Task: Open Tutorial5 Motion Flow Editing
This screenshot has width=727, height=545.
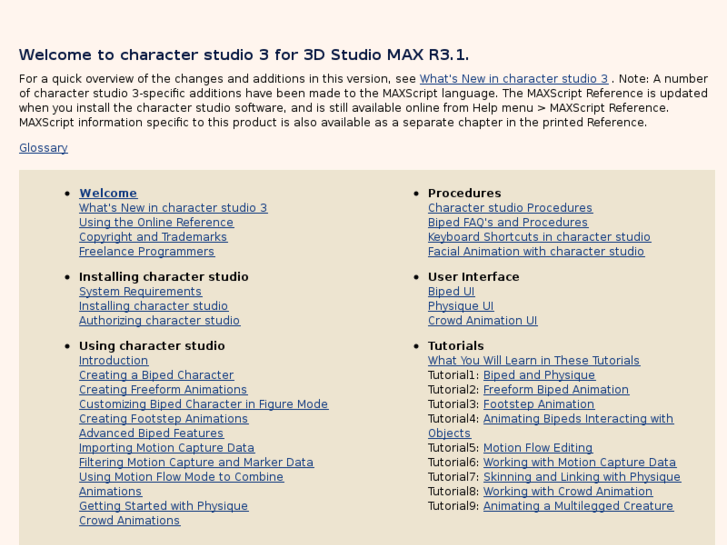Action: point(538,448)
